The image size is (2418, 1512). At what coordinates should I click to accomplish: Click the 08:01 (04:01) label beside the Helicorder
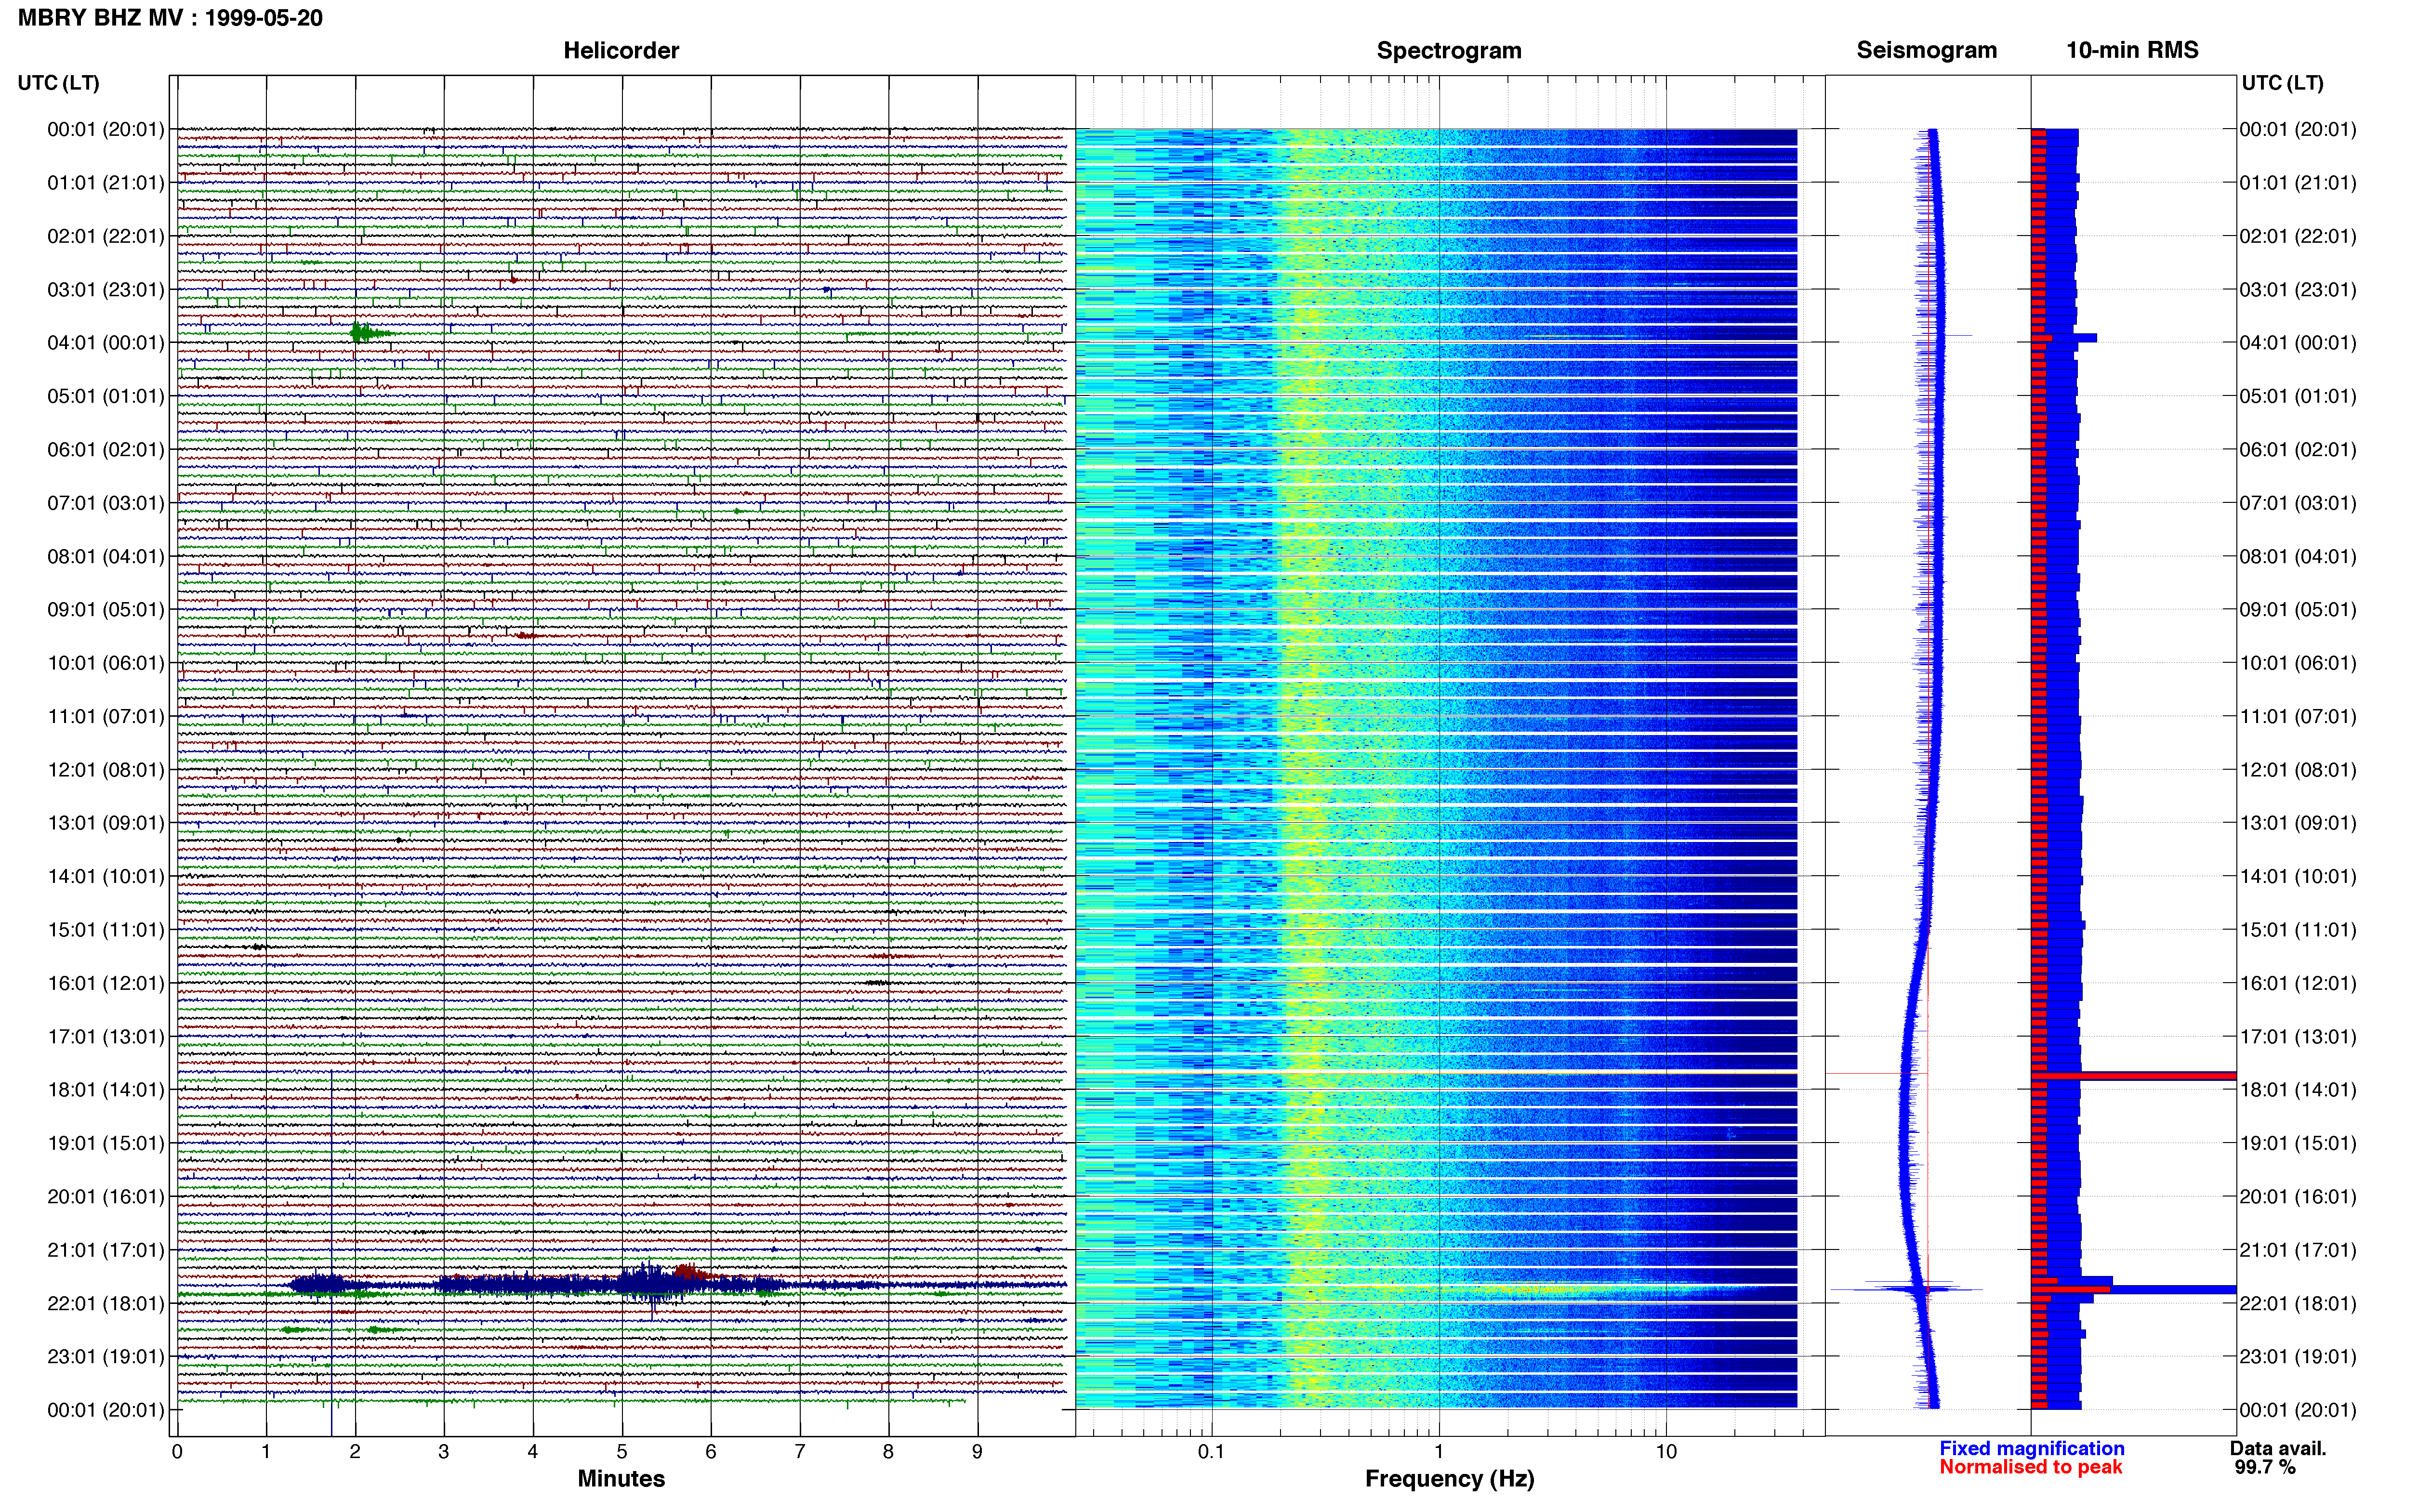pyautogui.click(x=106, y=556)
